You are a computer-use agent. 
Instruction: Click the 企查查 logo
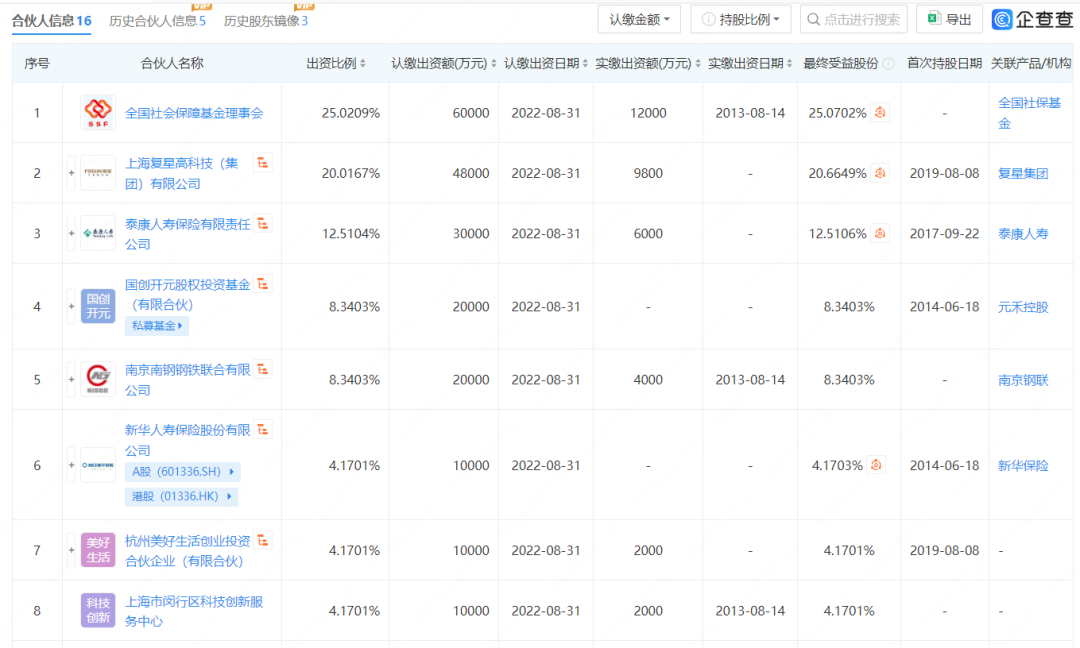(1032, 19)
